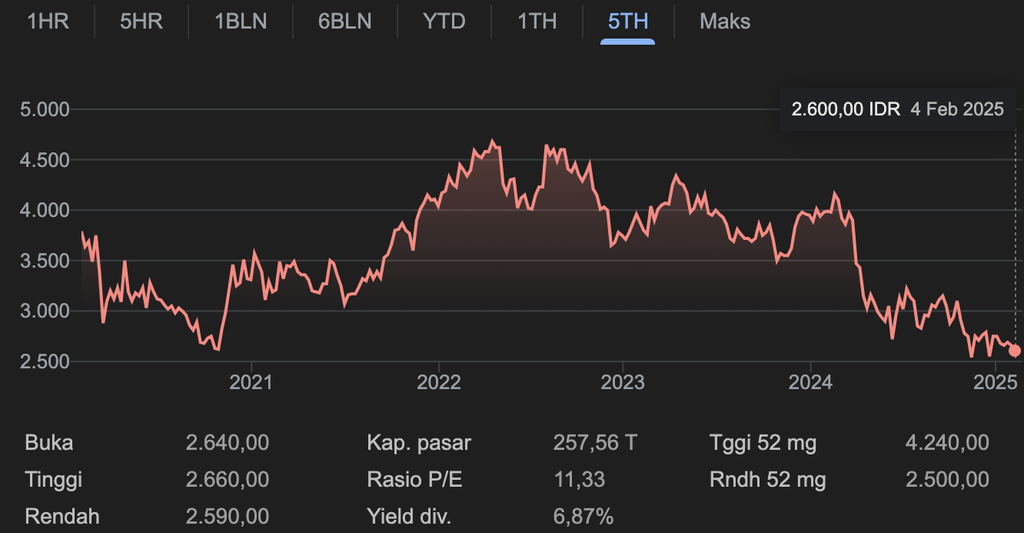This screenshot has height=533, width=1024.
Task: Select the 1HR time range tab
Action: click(x=48, y=21)
